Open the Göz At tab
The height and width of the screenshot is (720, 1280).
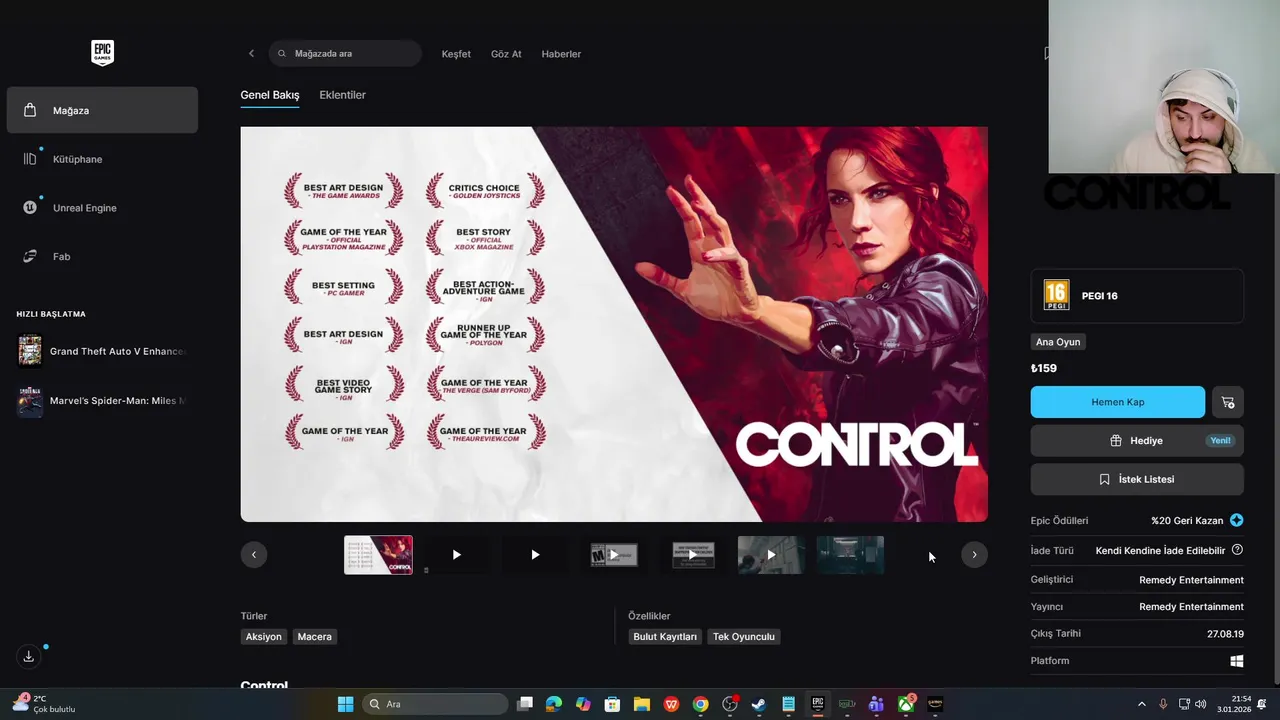[x=506, y=54]
